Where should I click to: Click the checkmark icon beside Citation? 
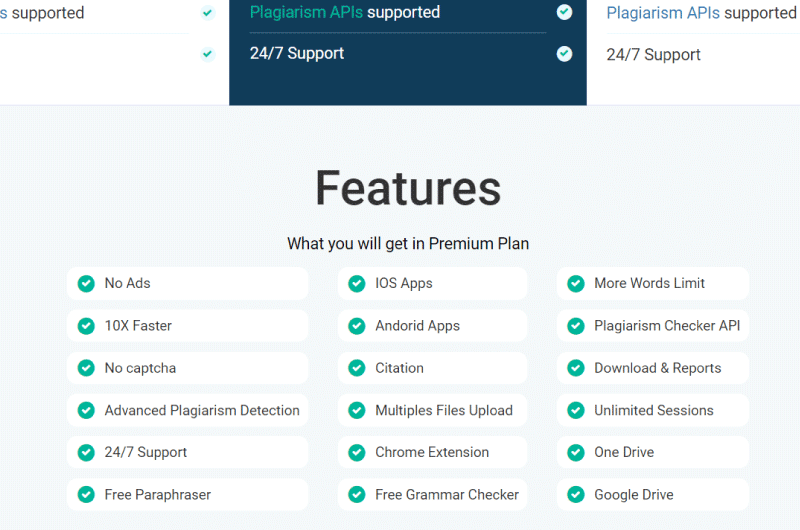[x=357, y=368]
